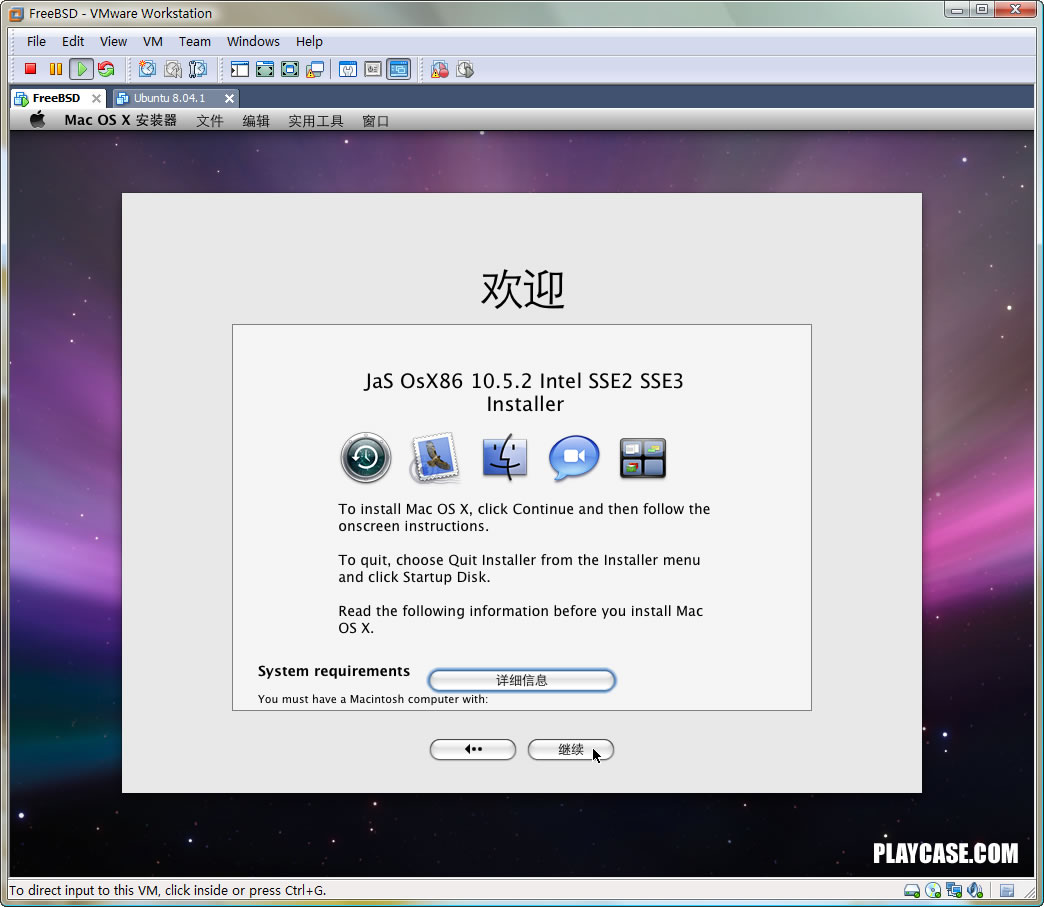Screen dimensions: 1044x907
Task: Click the back arrow button
Action: (x=473, y=749)
